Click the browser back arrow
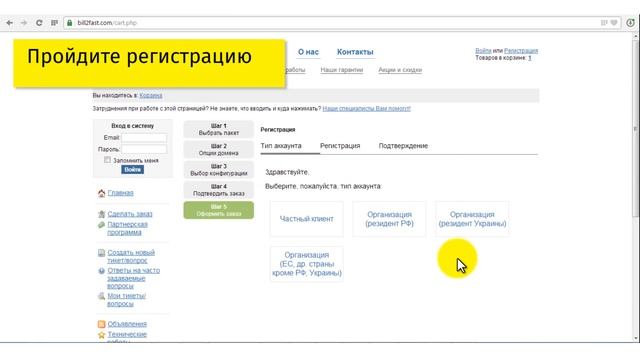Viewport: 640px width, 360px height. point(9,23)
